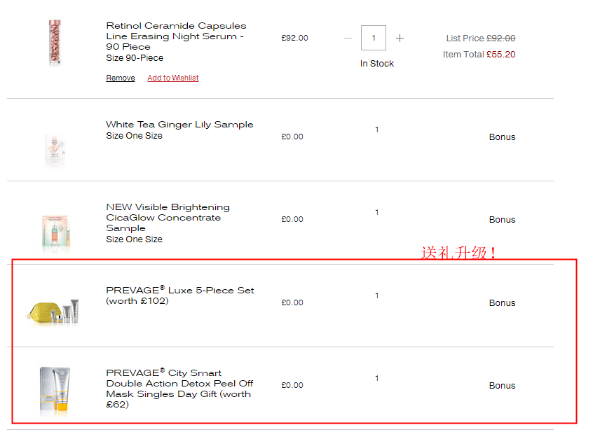600x432 pixels.
Task: Click the PREVAGE Luxe 5-Piece Set name
Action: (x=180, y=291)
